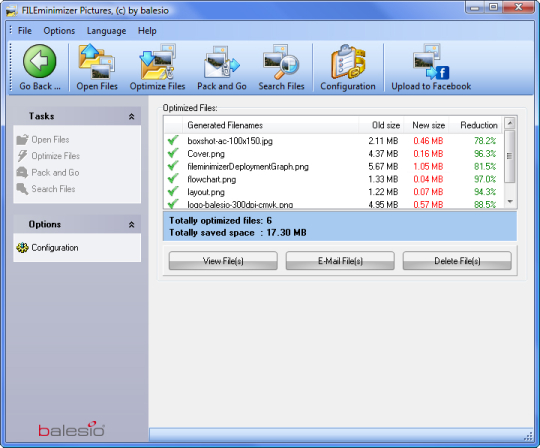Click the 0.46 MB new size value
540x448 pixels.
[428, 141]
